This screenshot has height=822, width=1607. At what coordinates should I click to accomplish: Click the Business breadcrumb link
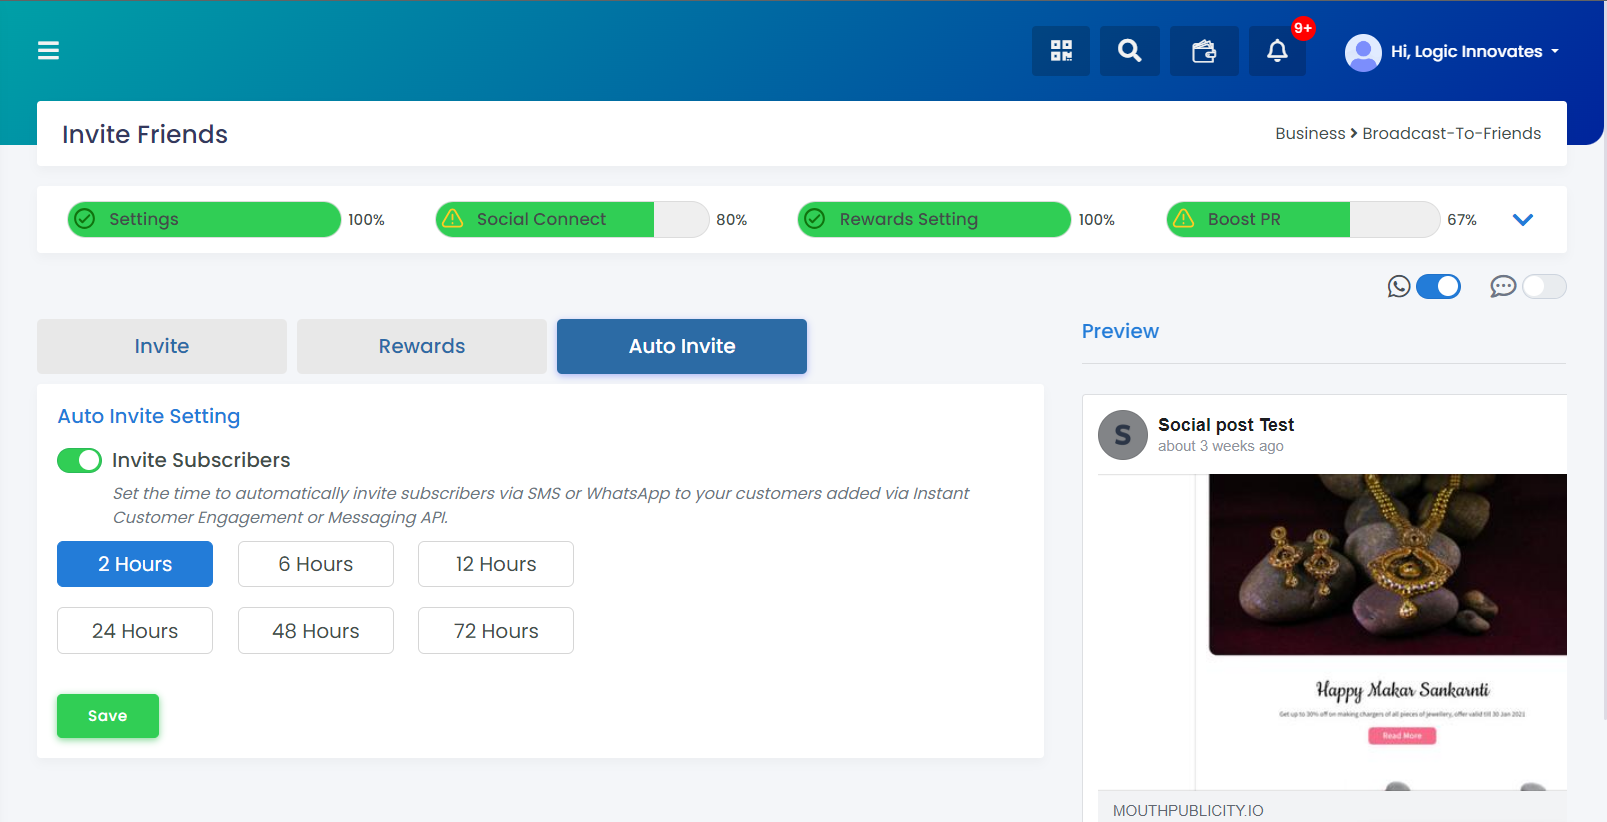click(1310, 133)
